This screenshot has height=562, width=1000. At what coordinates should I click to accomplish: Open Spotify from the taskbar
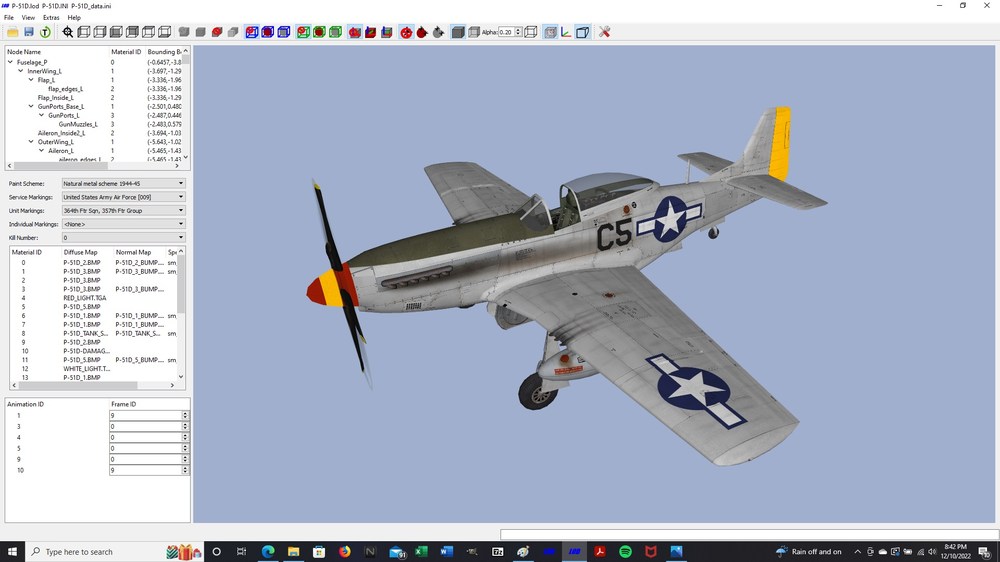[625, 552]
